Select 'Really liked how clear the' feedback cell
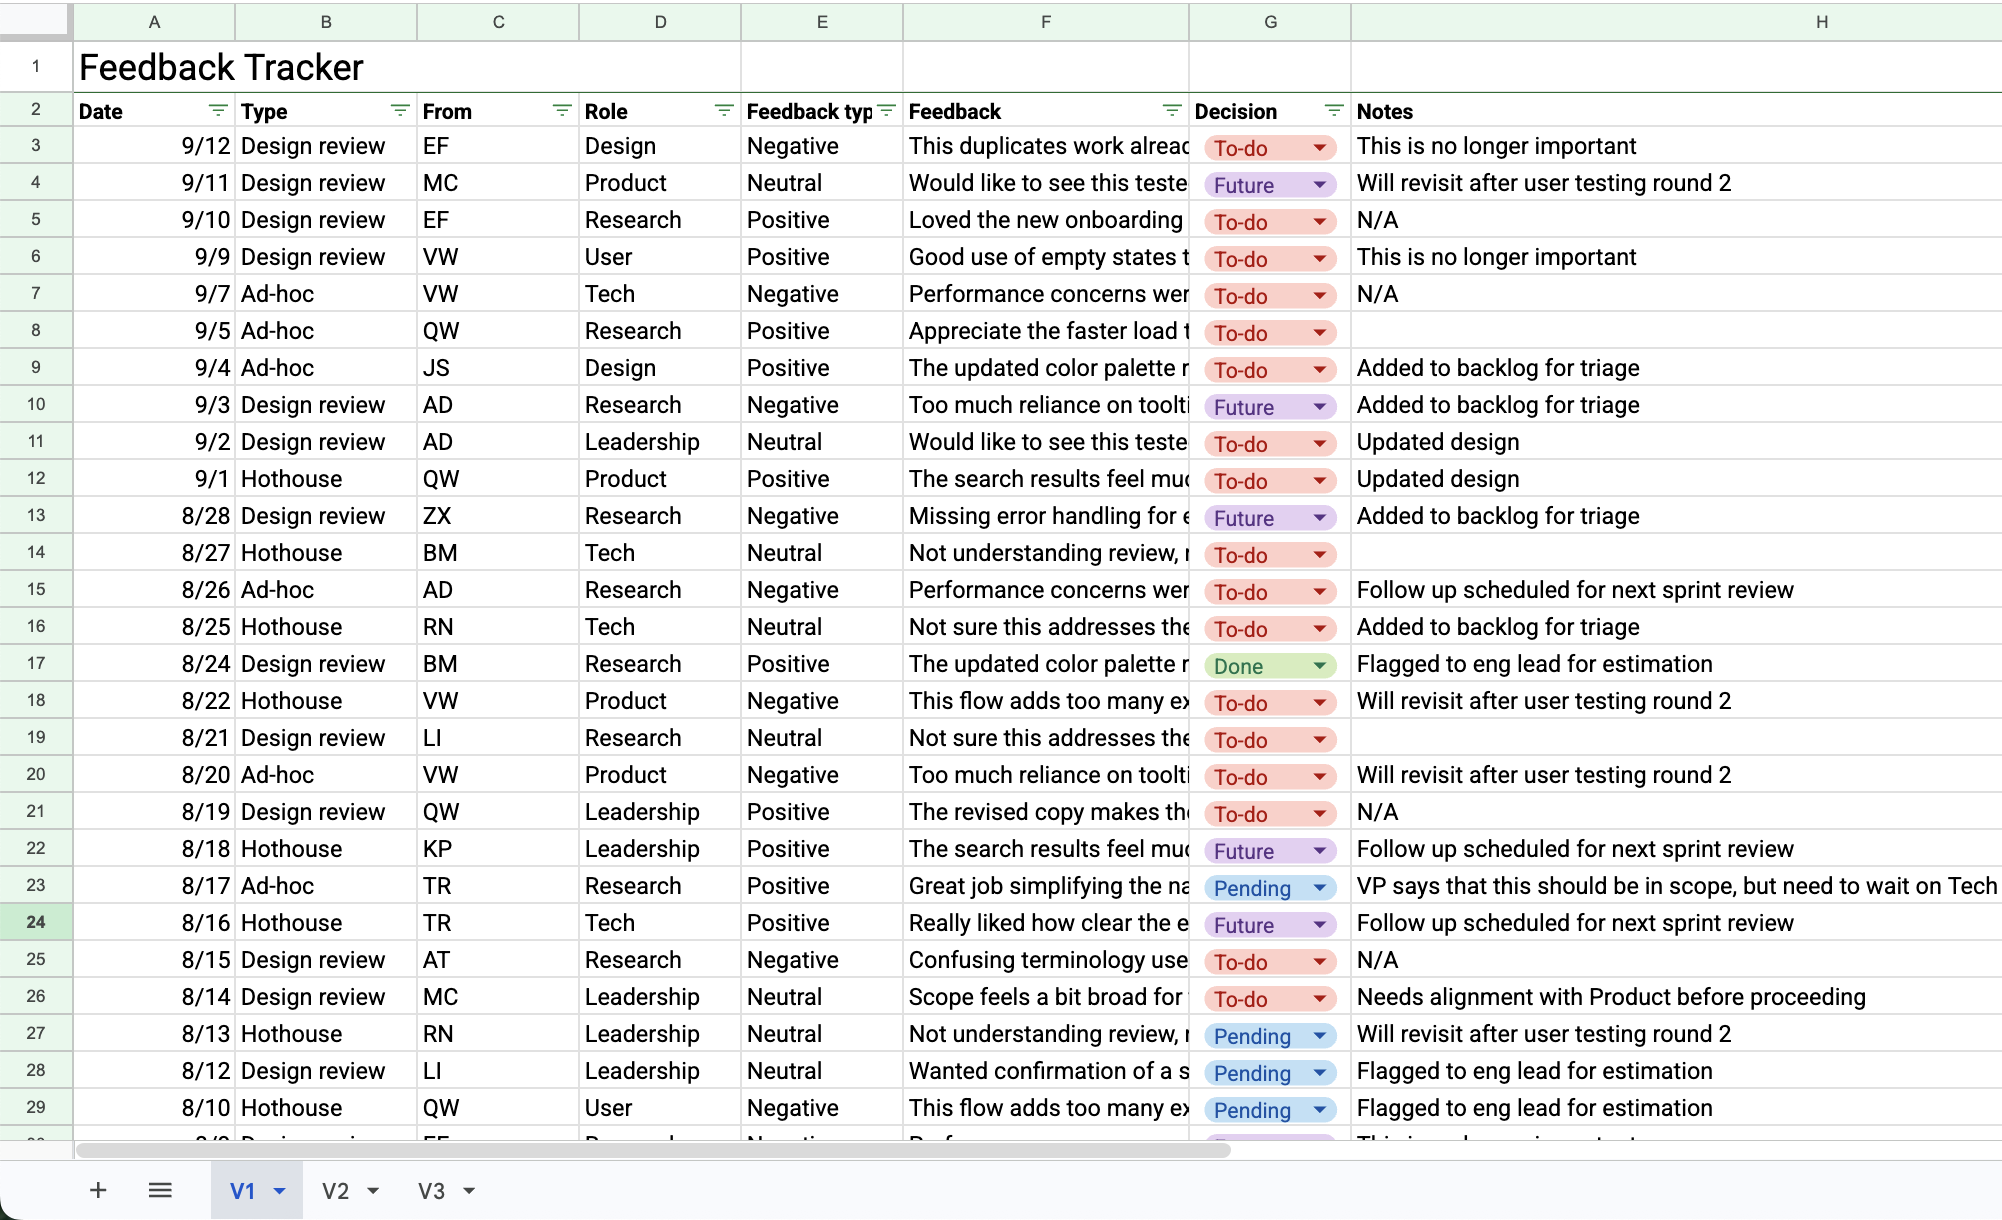Viewport: 2002px width, 1220px height. pos(1046,922)
